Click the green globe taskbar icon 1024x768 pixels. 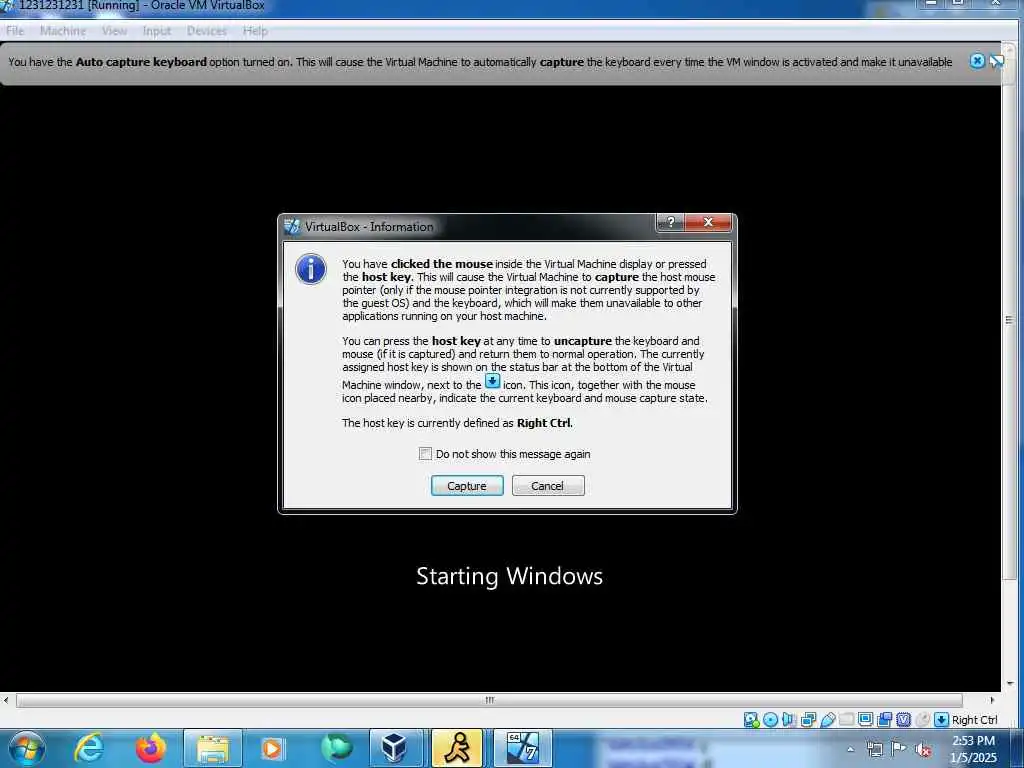(x=336, y=748)
